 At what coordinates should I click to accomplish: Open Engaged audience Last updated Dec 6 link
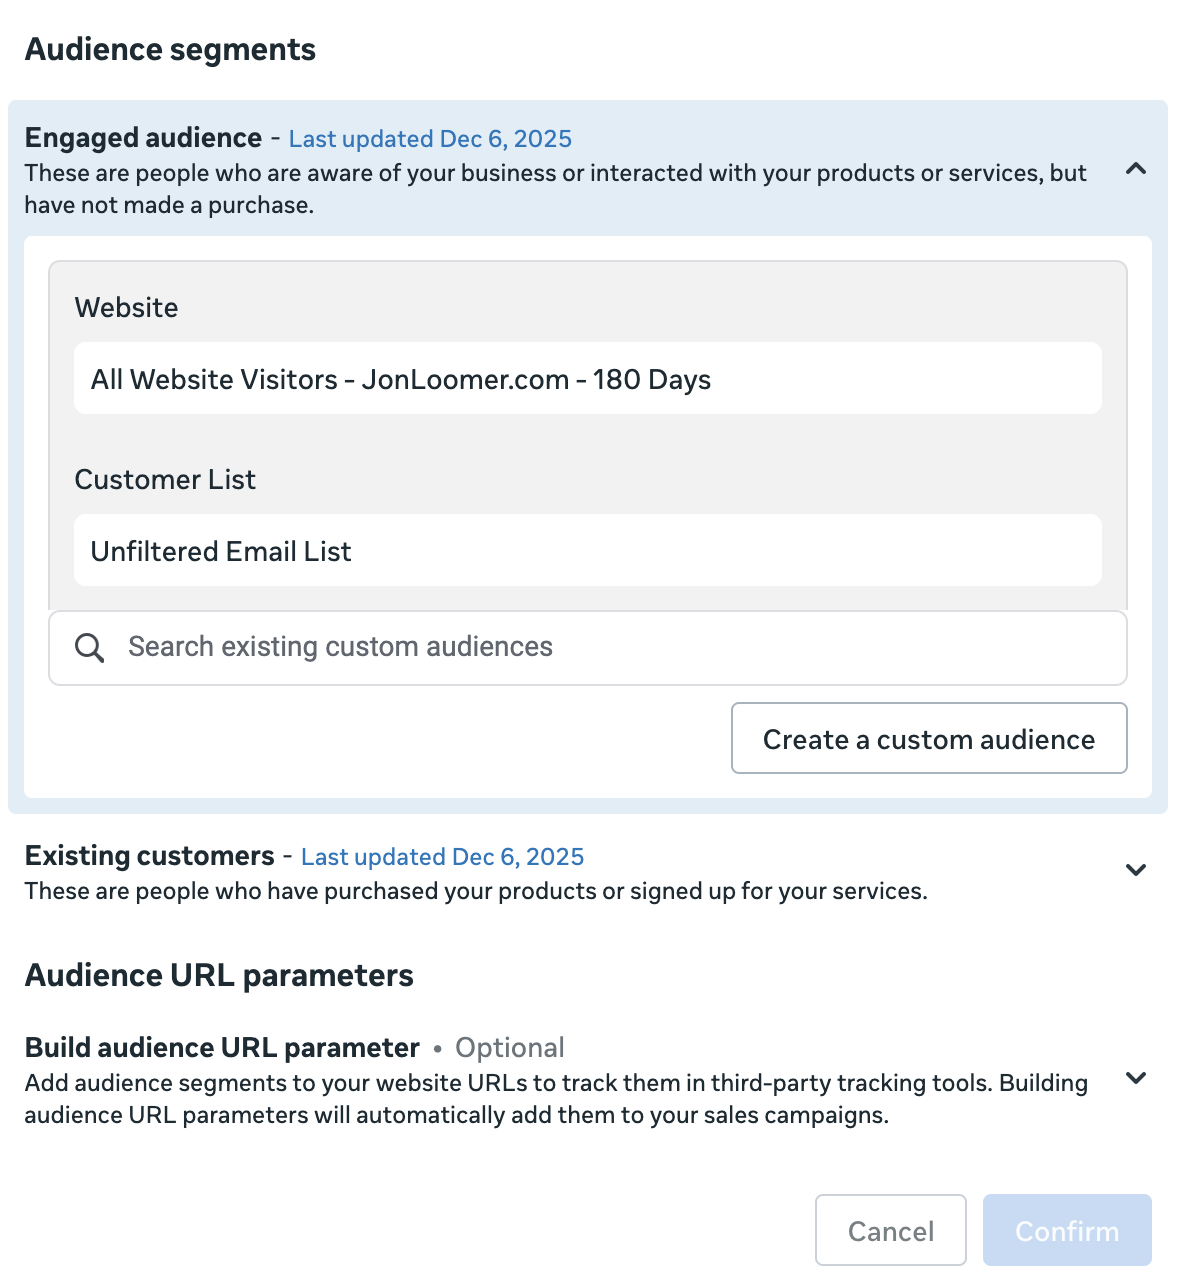click(430, 139)
